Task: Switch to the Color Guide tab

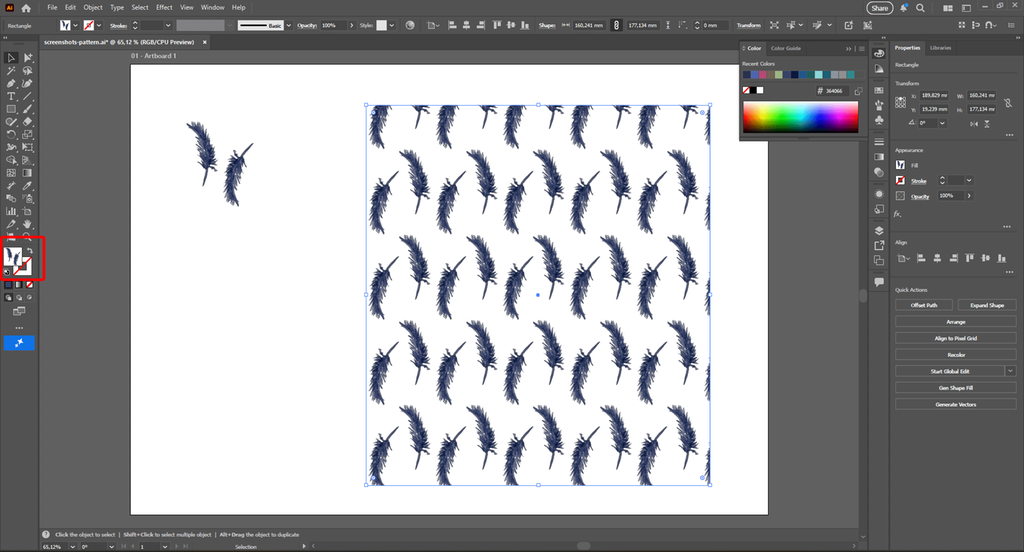Action: tap(786, 48)
